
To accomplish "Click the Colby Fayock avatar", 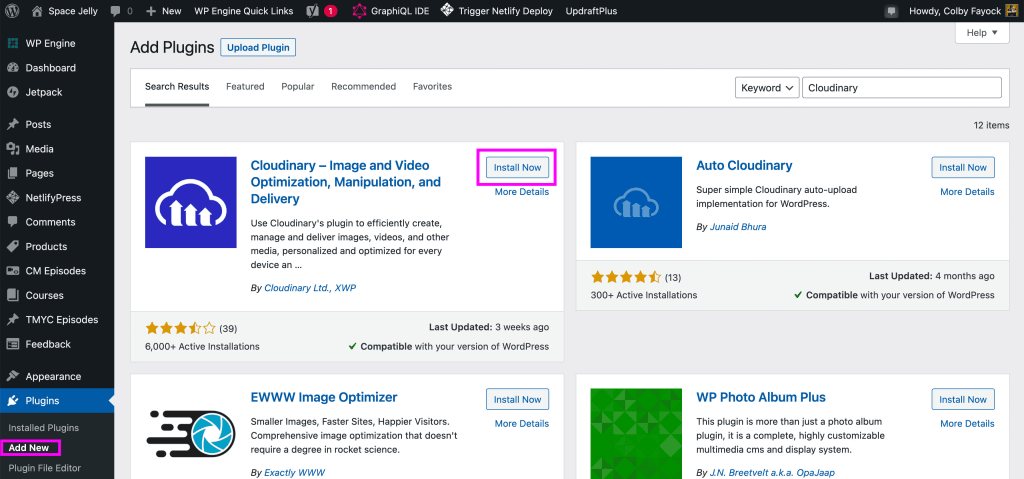I will click(1011, 11).
